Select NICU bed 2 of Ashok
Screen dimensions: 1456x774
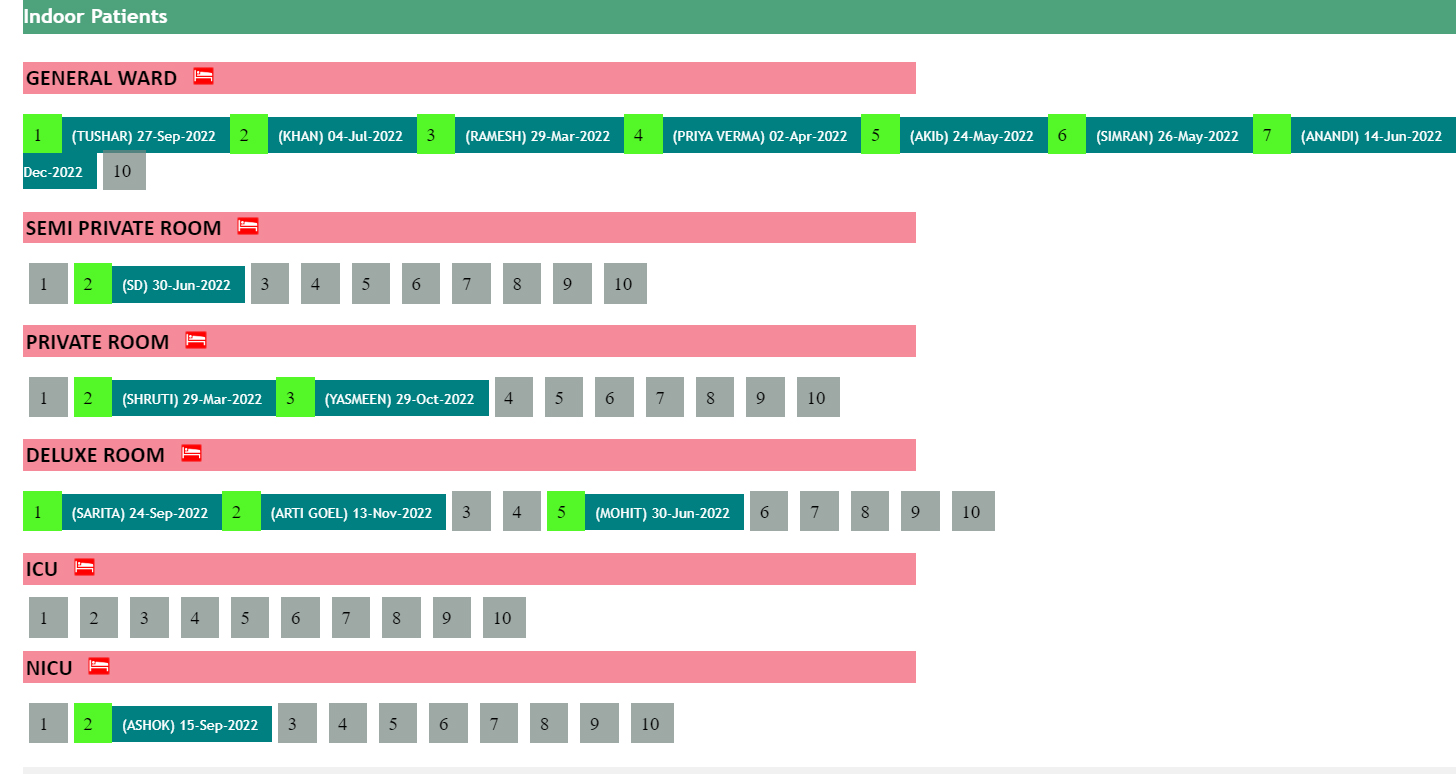93,723
